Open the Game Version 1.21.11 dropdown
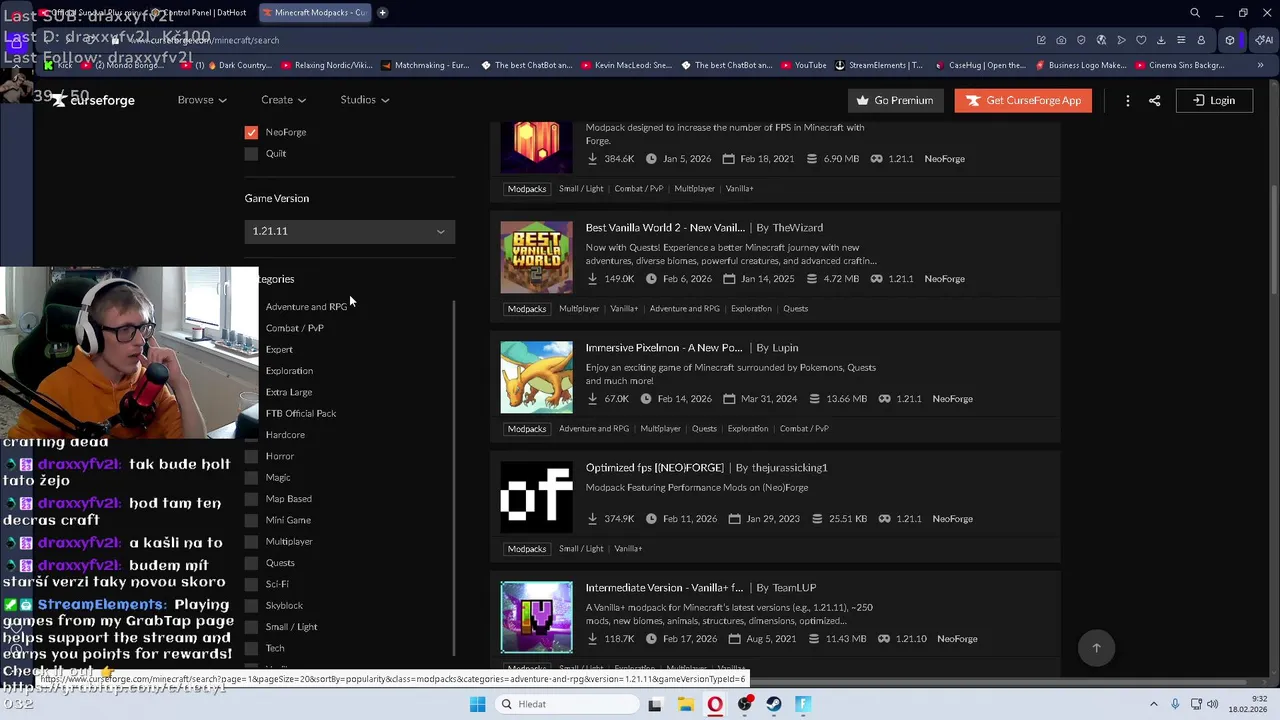1280x720 pixels. pyautogui.click(x=350, y=231)
